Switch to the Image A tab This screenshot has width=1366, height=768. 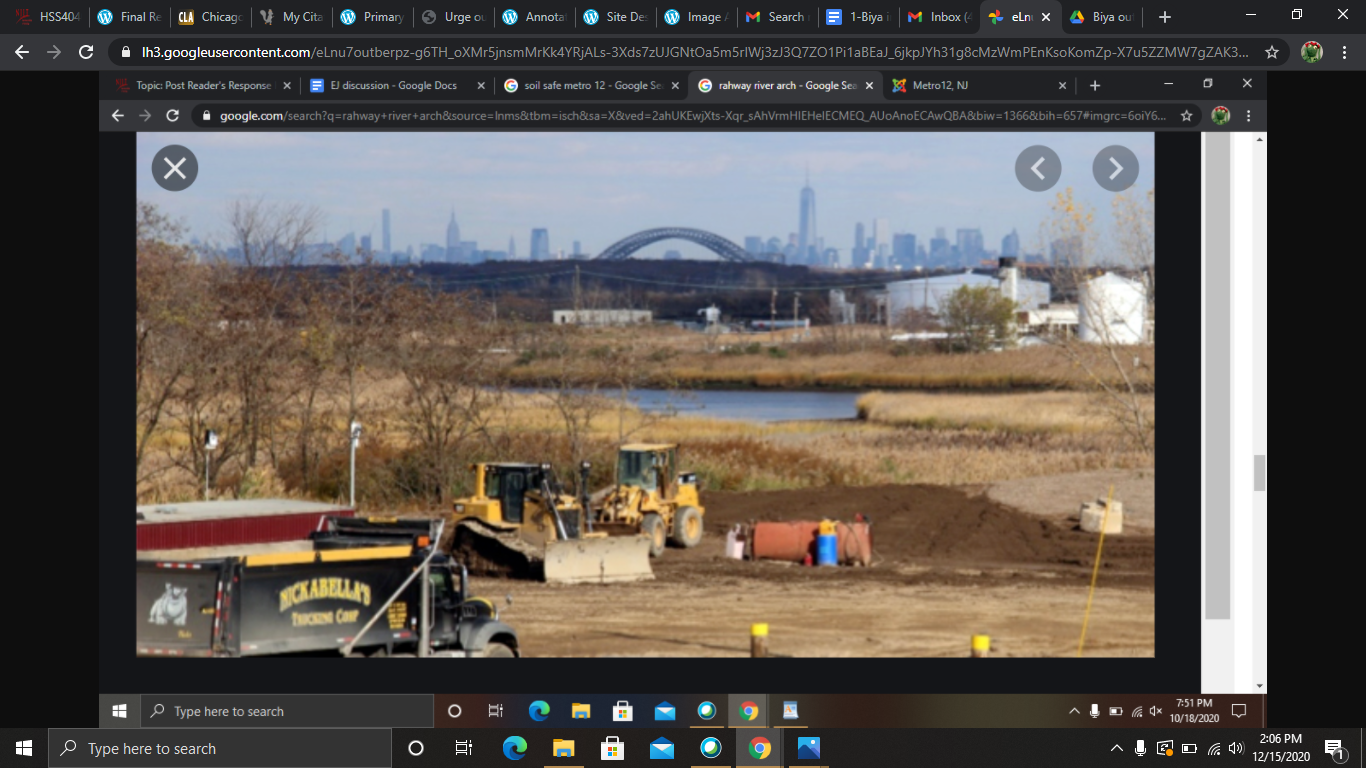point(696,17)
